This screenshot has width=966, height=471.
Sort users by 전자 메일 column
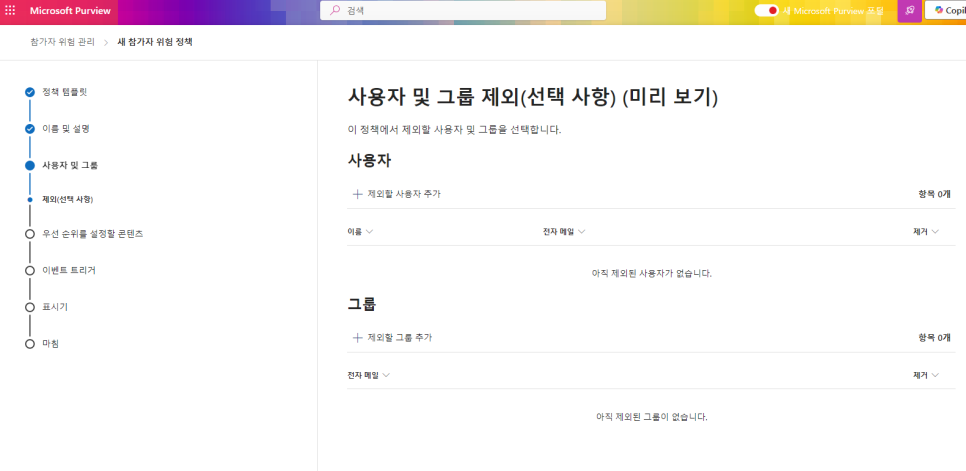click(x=564, y=231)
